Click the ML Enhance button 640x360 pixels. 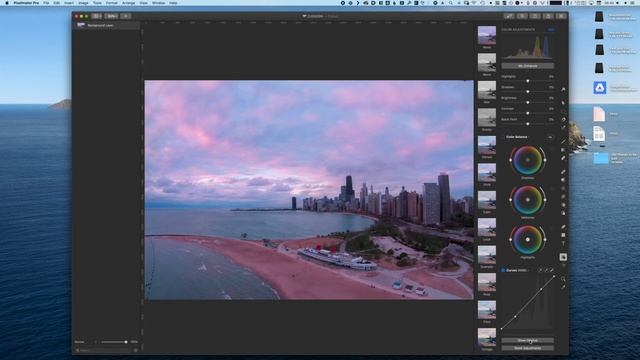click(527, 66)
